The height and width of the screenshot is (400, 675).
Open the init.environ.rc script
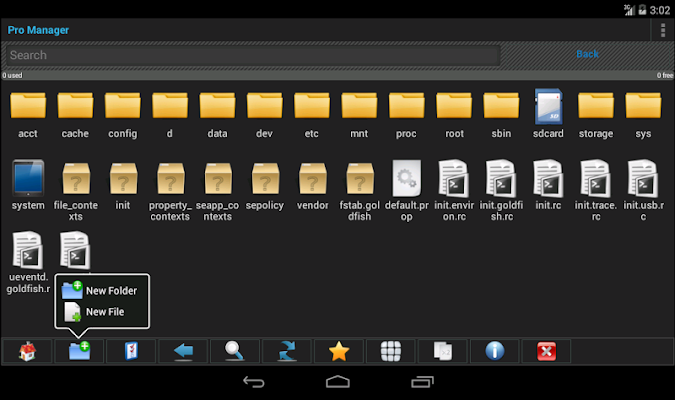[454, 190]
